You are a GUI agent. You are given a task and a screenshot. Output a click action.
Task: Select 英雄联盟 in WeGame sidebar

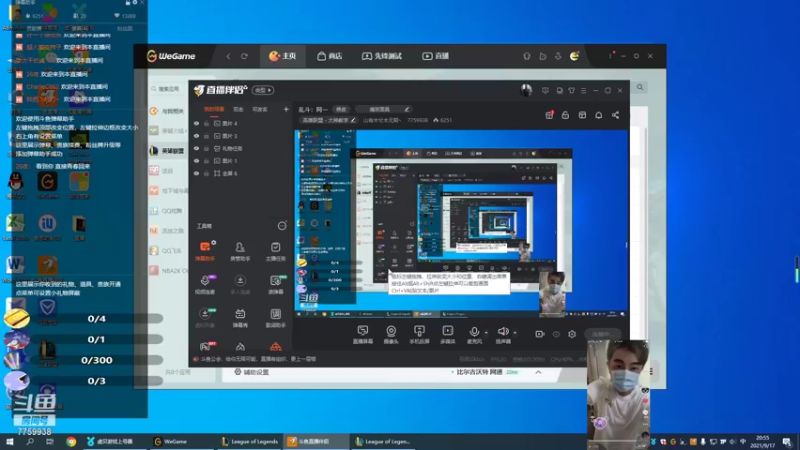tap(167, 151)
